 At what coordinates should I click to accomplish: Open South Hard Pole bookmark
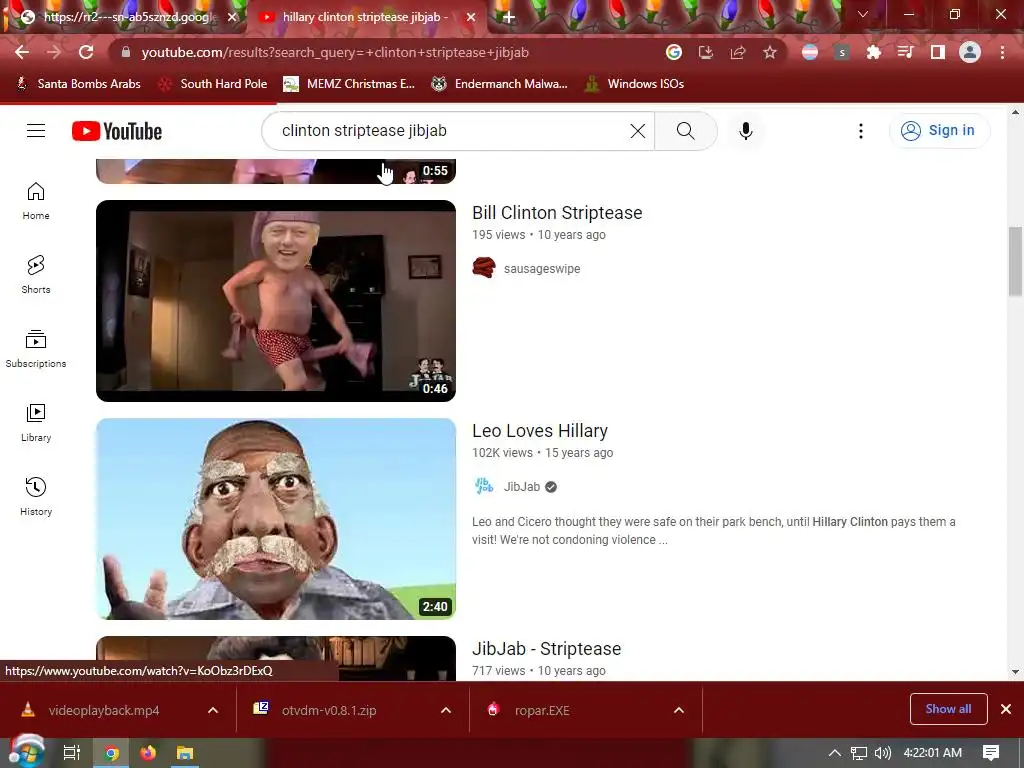tap(213, 84)
